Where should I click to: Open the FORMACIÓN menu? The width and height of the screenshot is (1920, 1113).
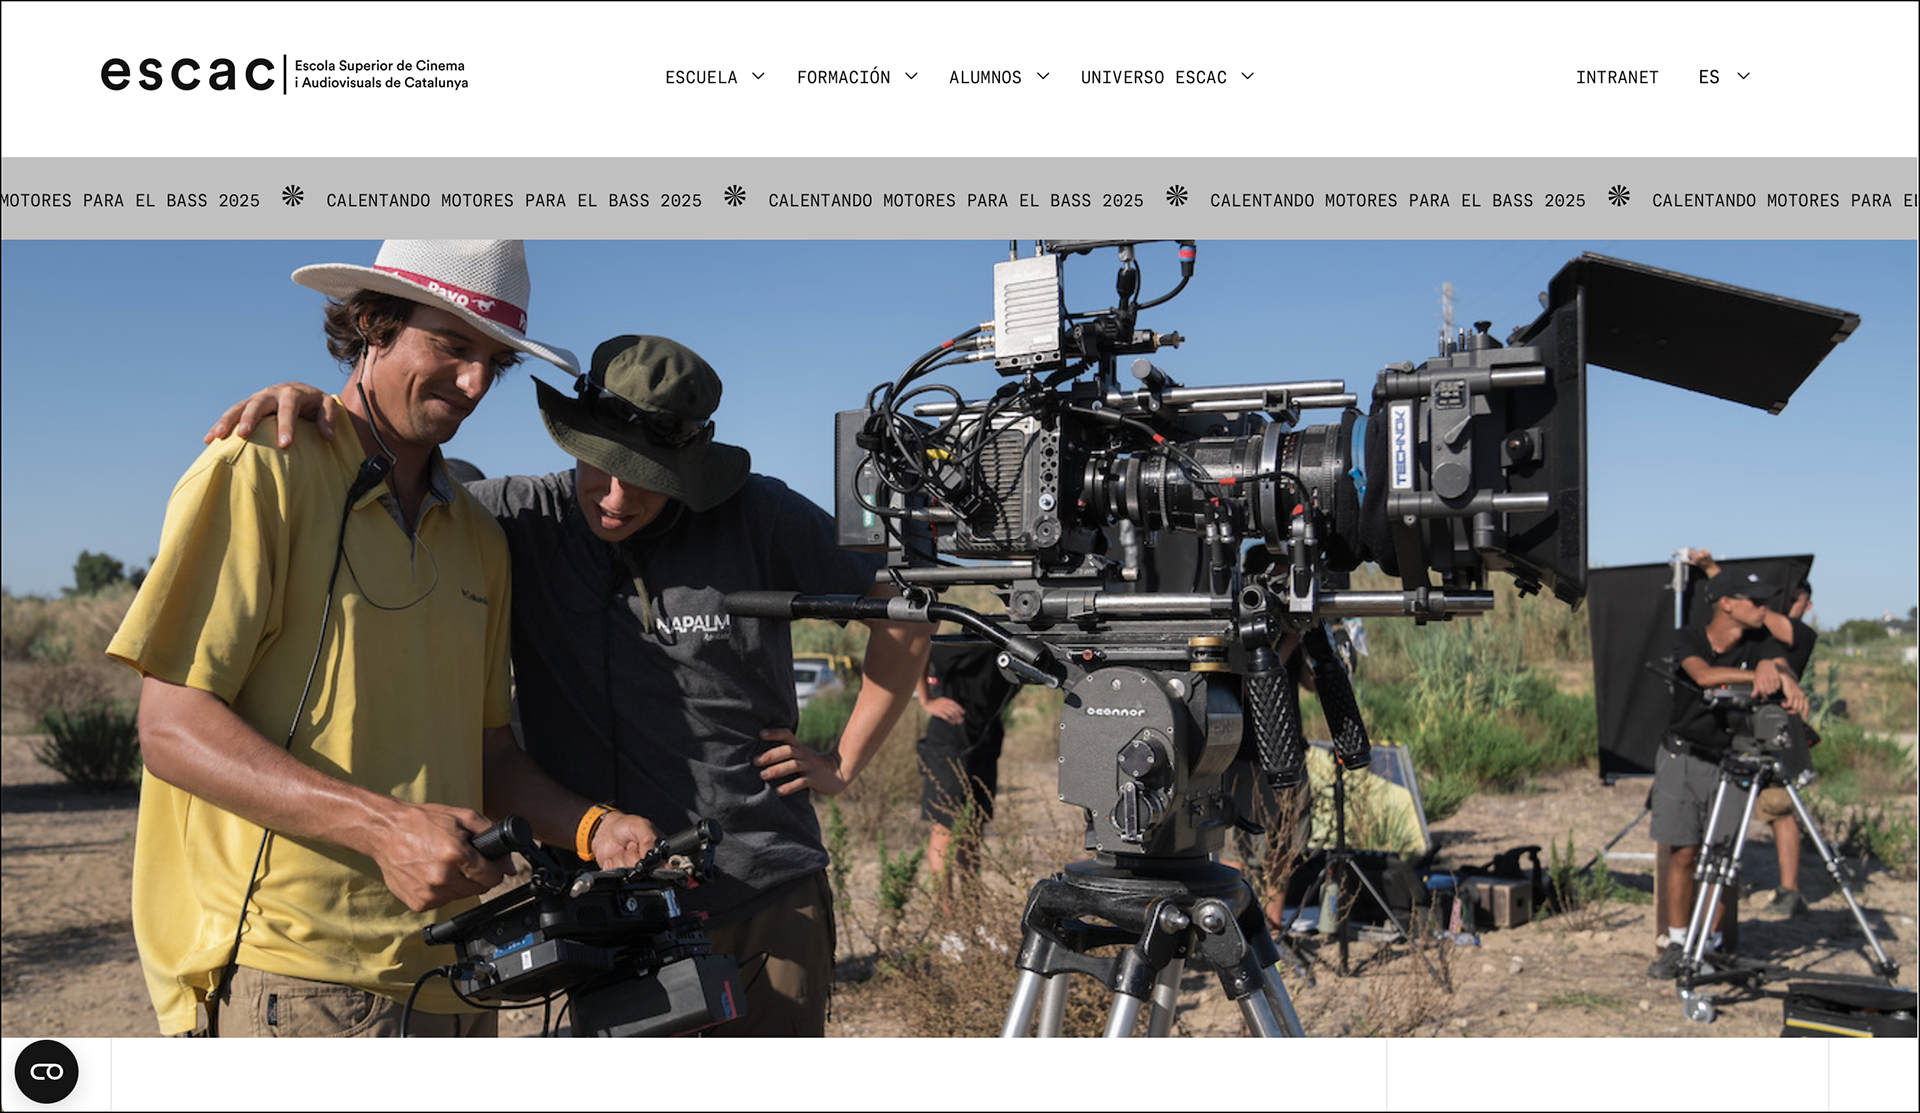(x=843, y=77)
